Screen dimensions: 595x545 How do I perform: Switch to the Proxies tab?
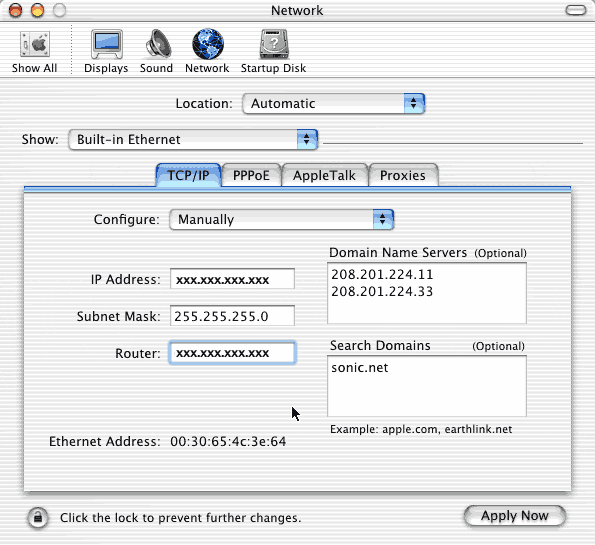[x=403, y=175]
